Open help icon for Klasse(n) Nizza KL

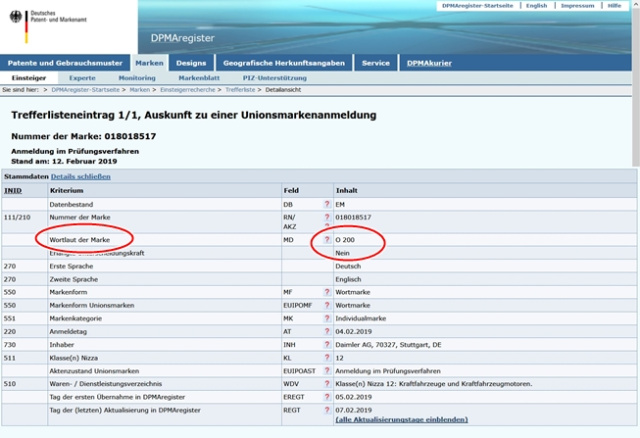[x=326, y=357]
